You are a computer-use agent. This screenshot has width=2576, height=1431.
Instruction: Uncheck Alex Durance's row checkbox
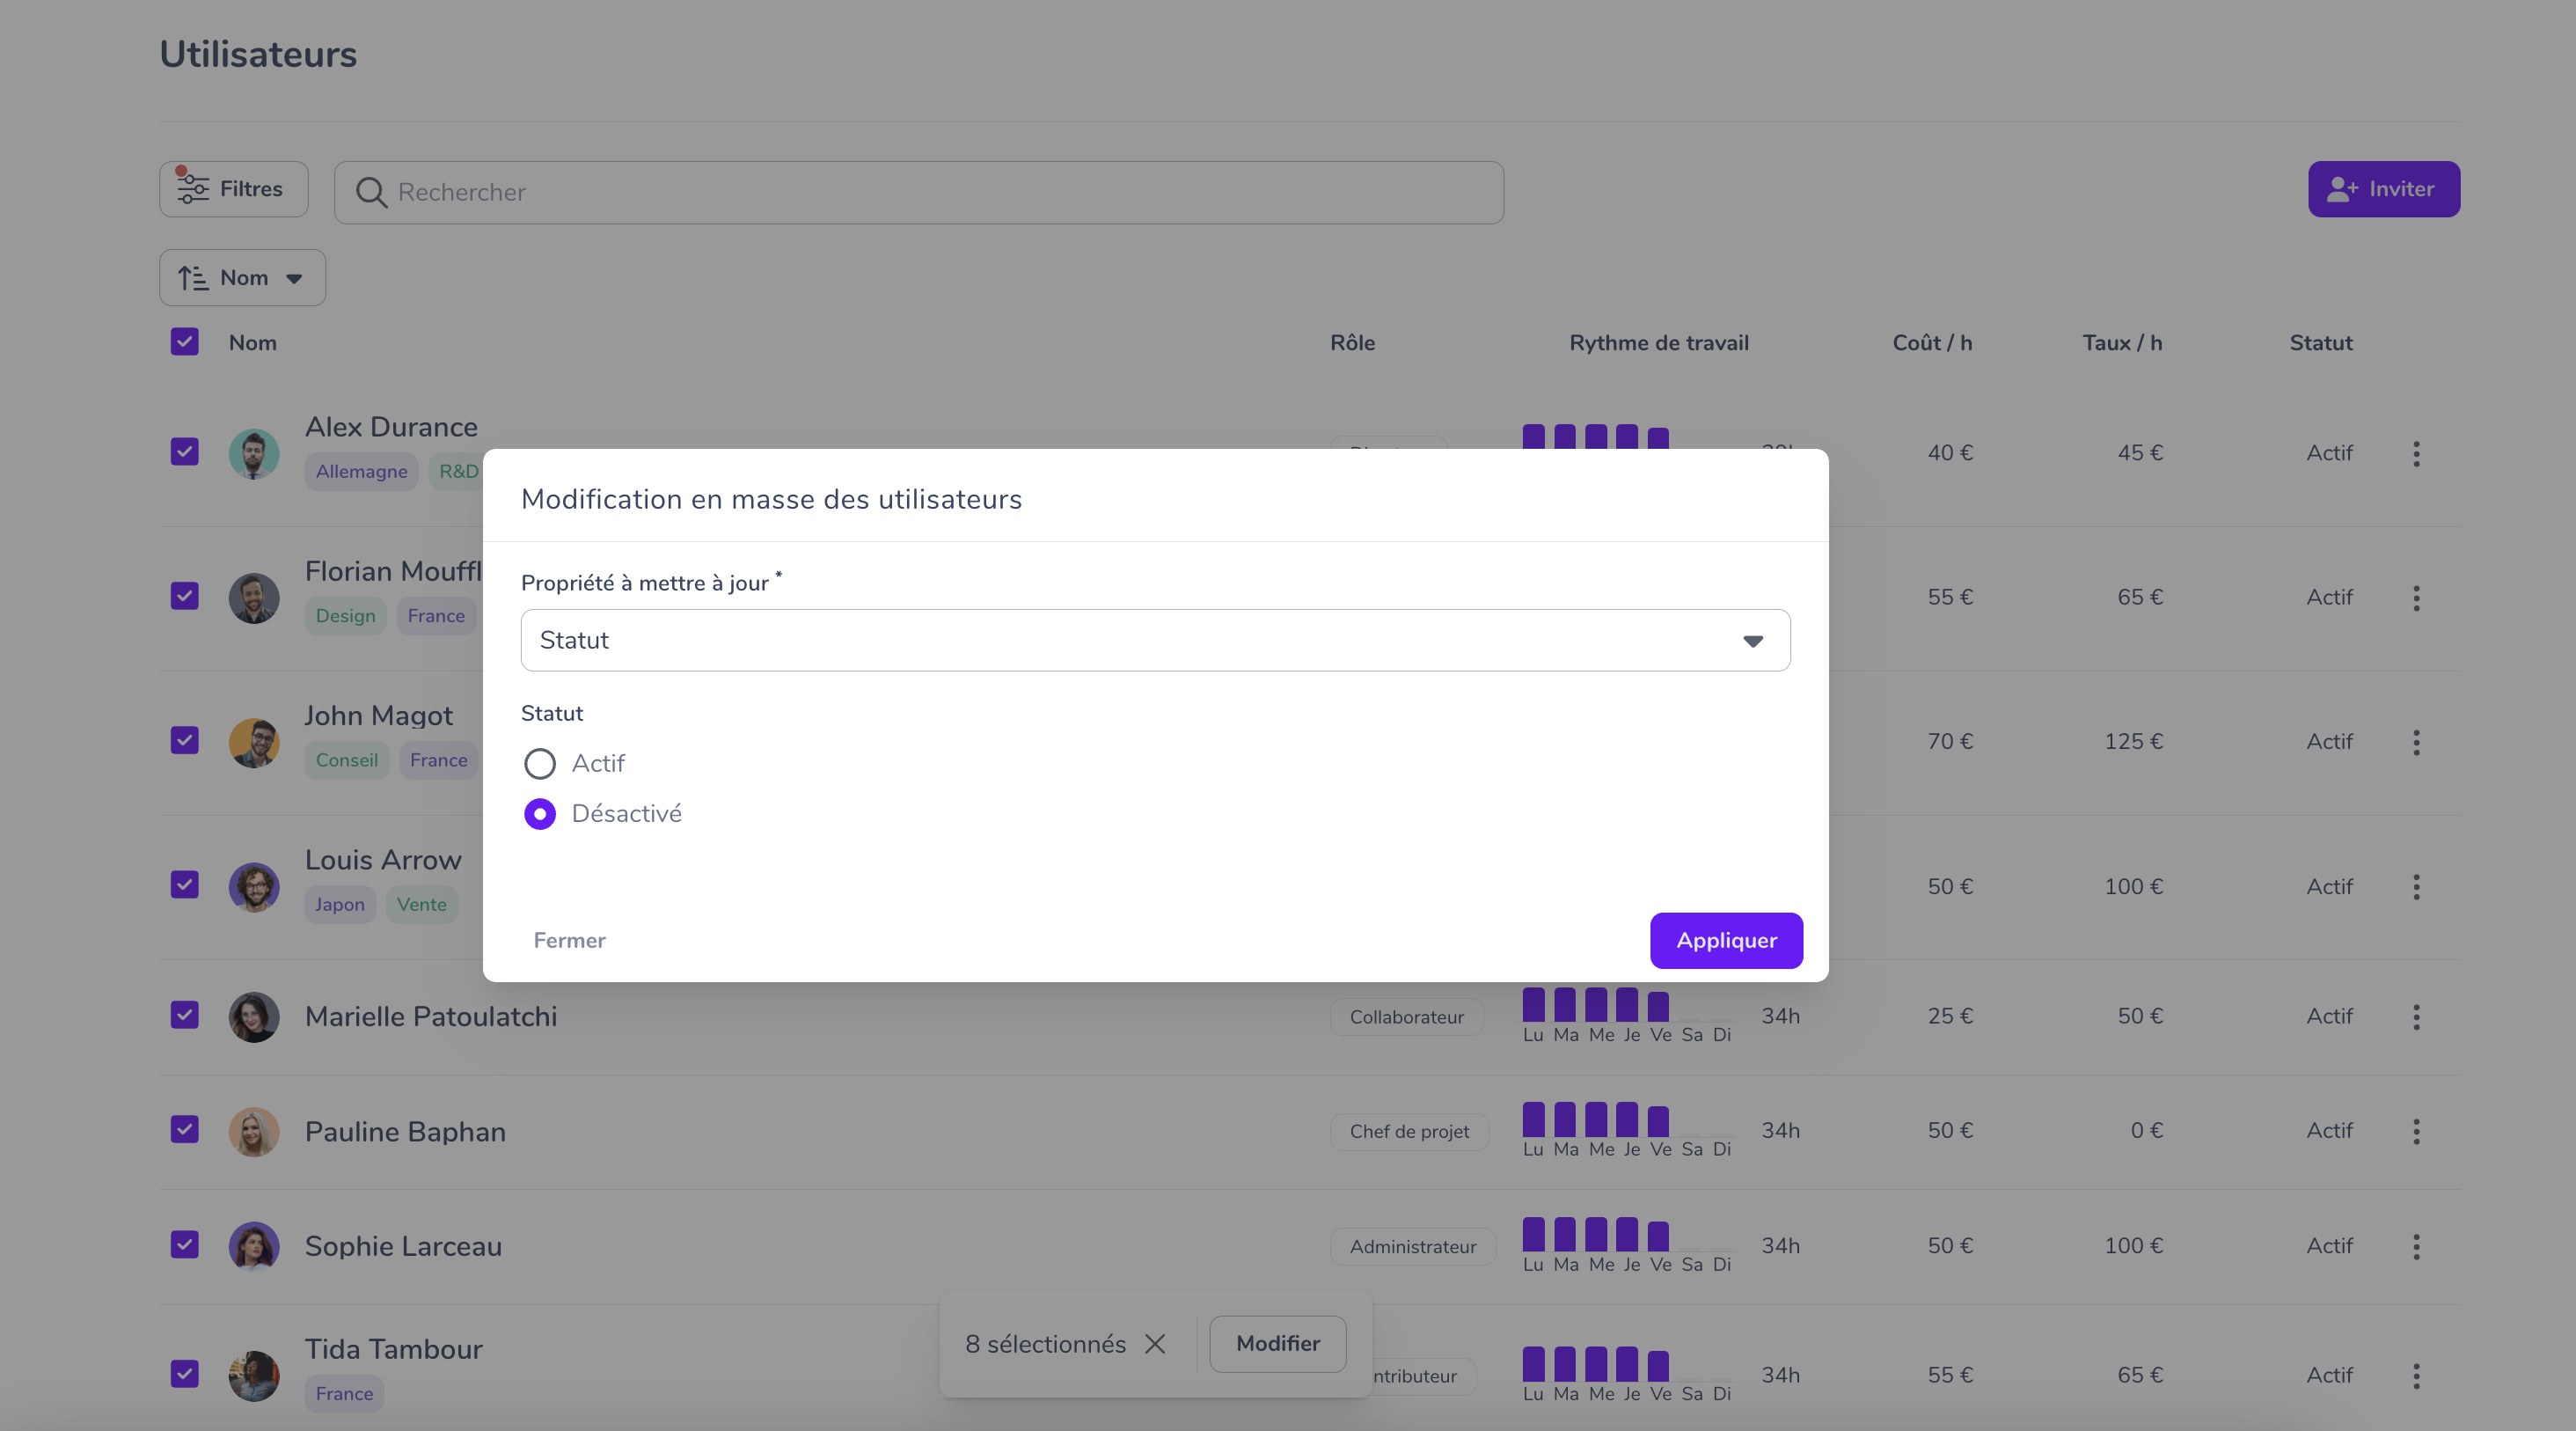point(184,451)
